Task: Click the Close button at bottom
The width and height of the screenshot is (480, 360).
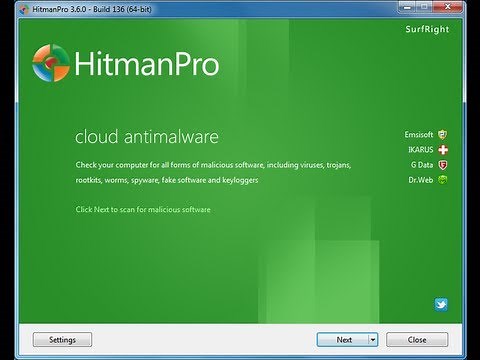Action: (x=417, y=340)
